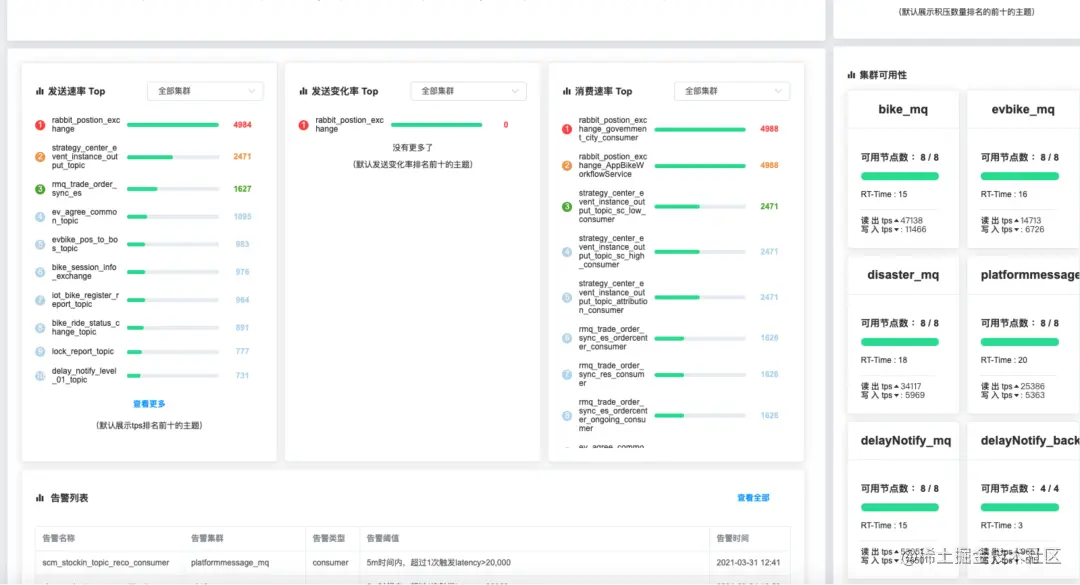Open the bike_mq cluster card
Viewport: 1080px width, 585px height.
[903, 170]
